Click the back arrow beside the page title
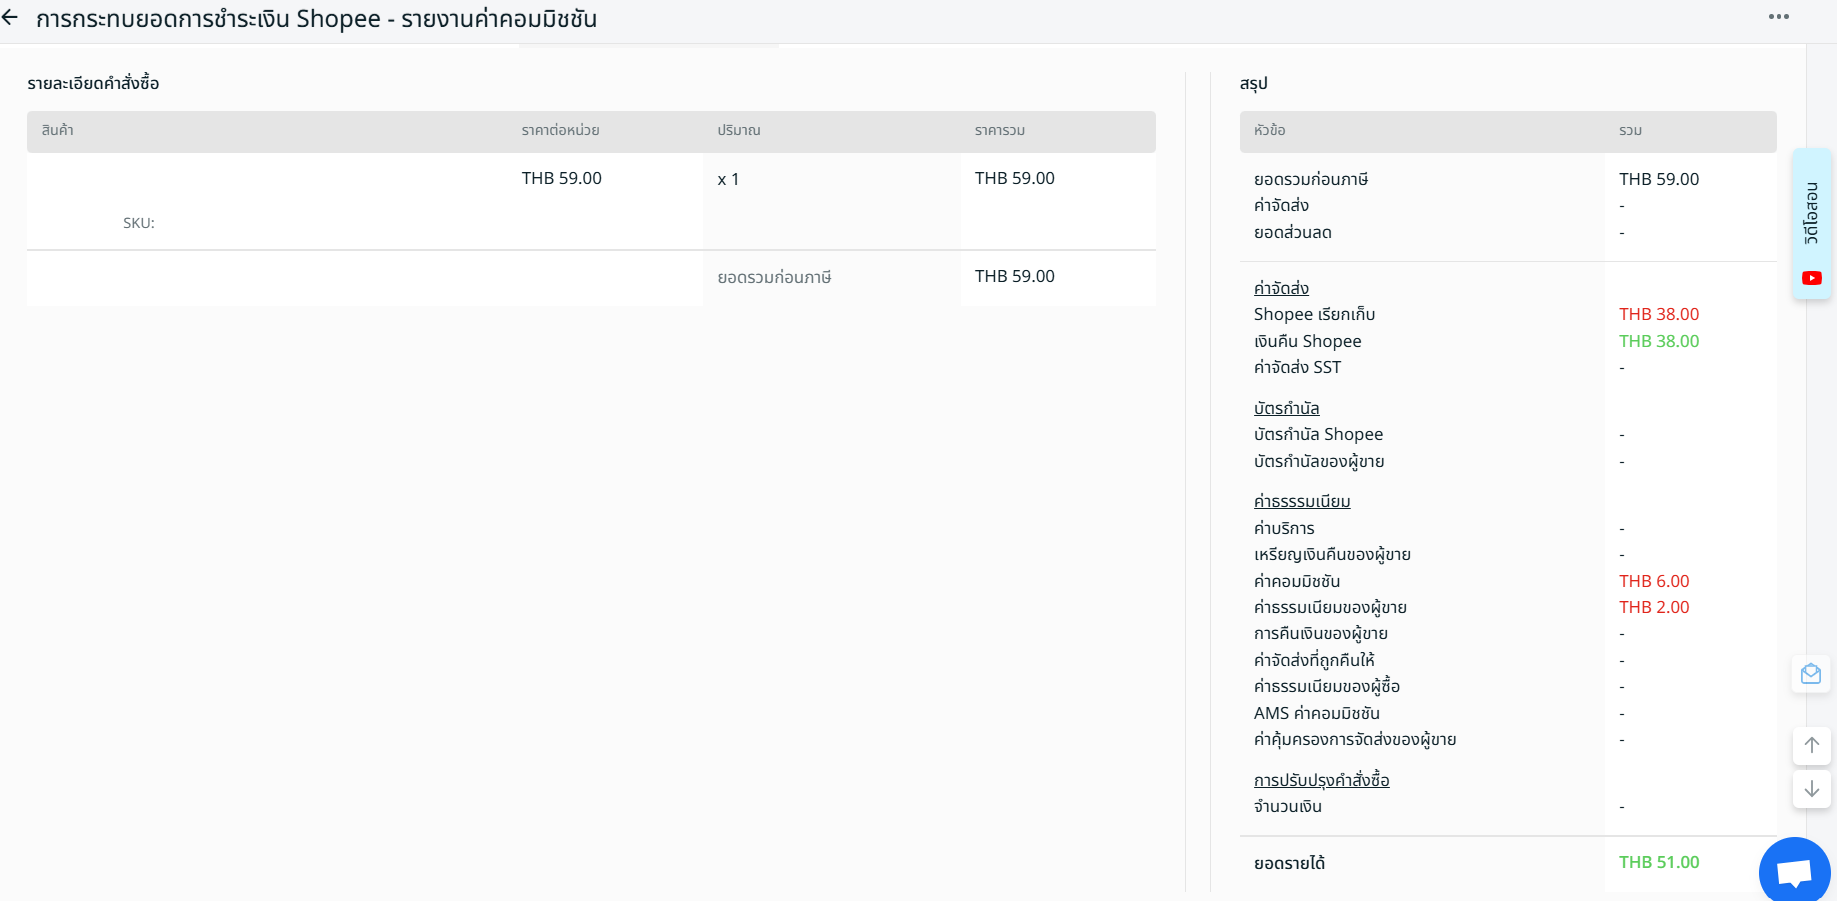 (11, 18)
